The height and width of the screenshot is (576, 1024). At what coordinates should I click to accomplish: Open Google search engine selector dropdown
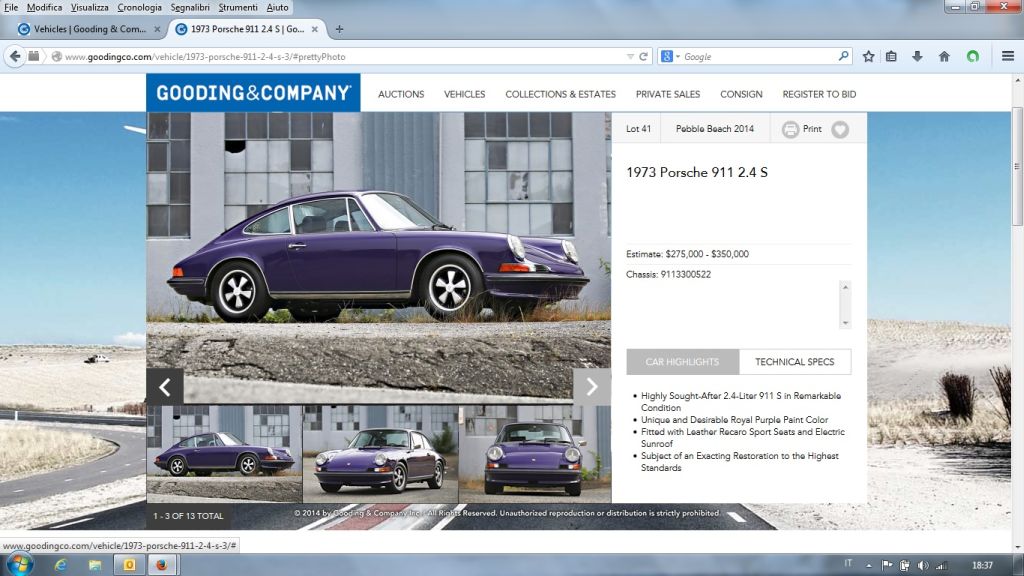click(669, 57)
